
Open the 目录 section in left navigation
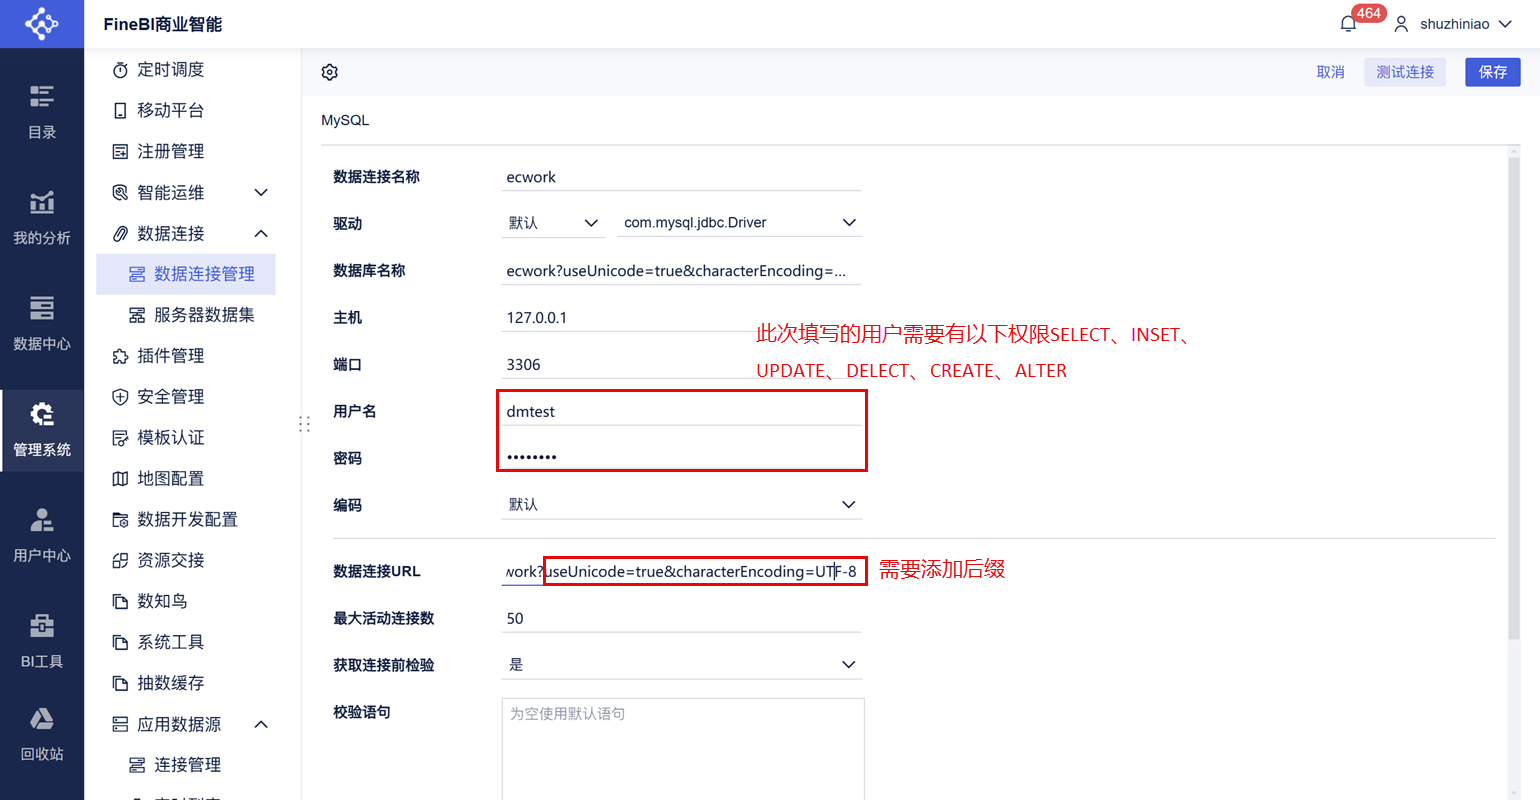click(x=42, y=112)
